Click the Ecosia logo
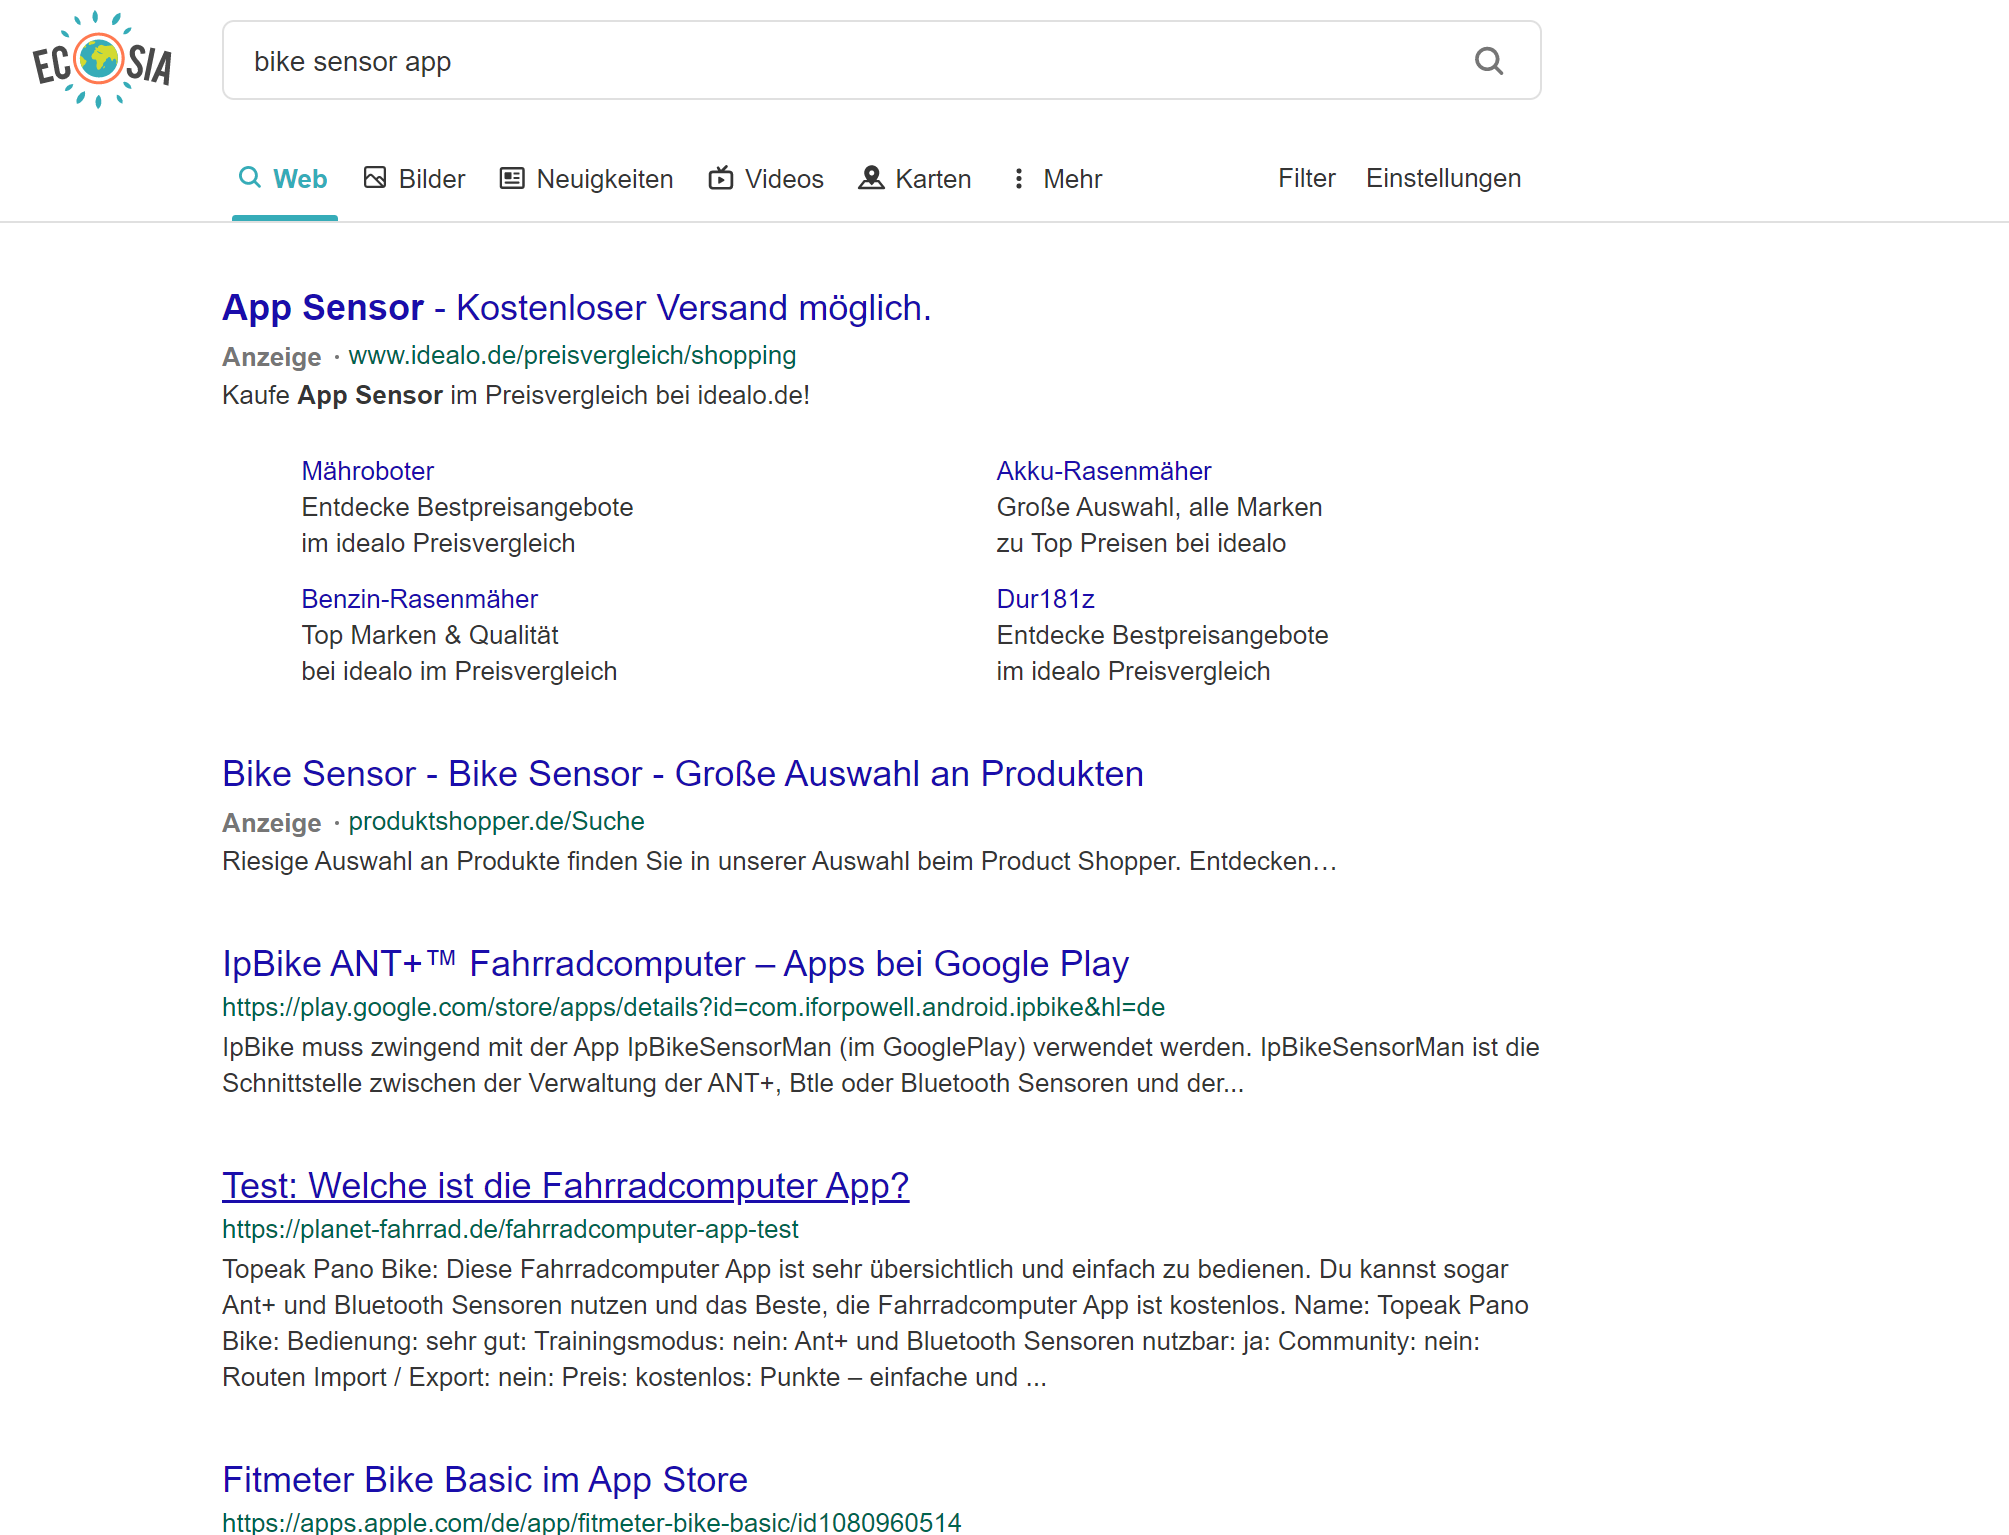The image size is (2009, 1535). (102, 60)
